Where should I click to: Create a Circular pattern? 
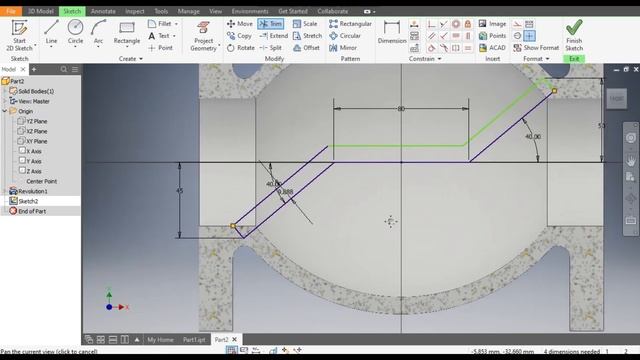(x=345, y=36)
